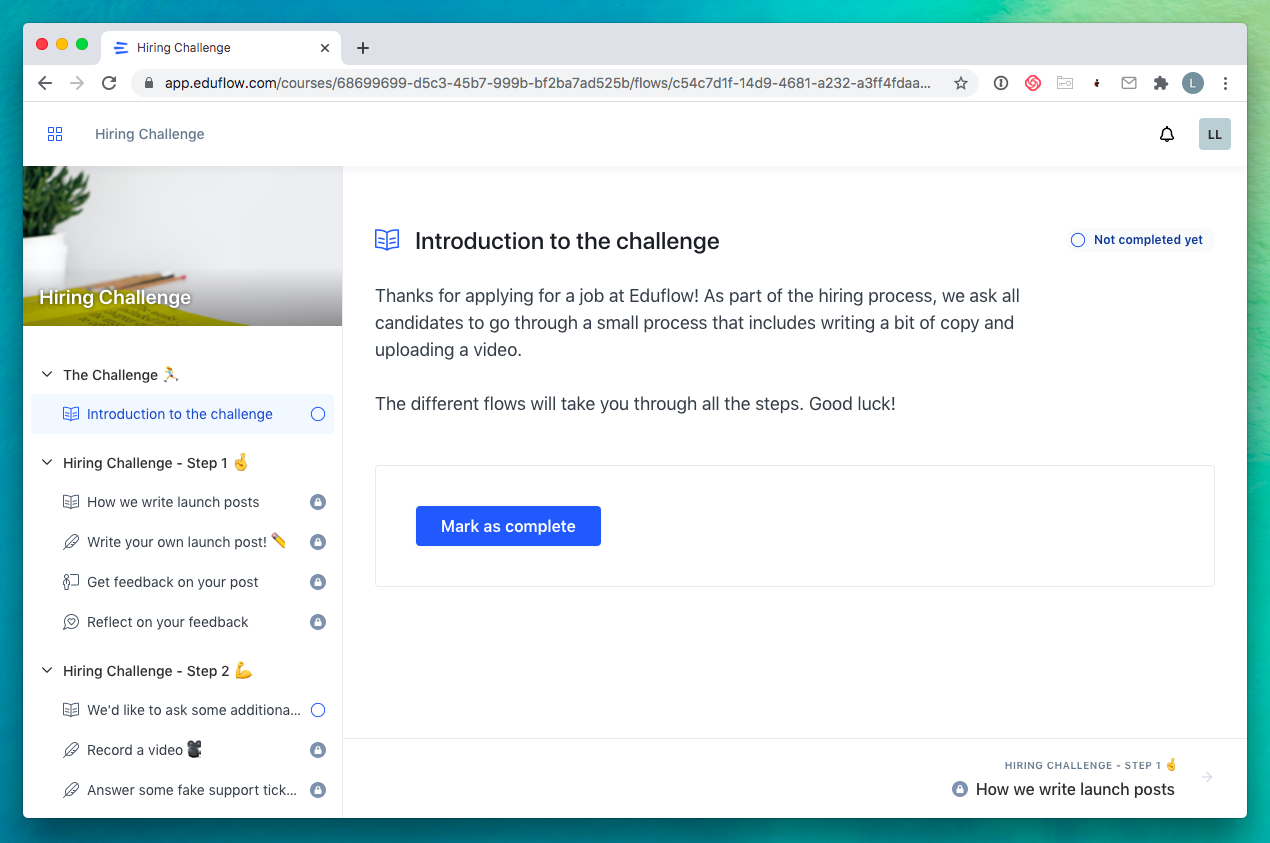Open the Chrome three-dot menu
Screen dimensions: 1270x843
[1225, 83]
